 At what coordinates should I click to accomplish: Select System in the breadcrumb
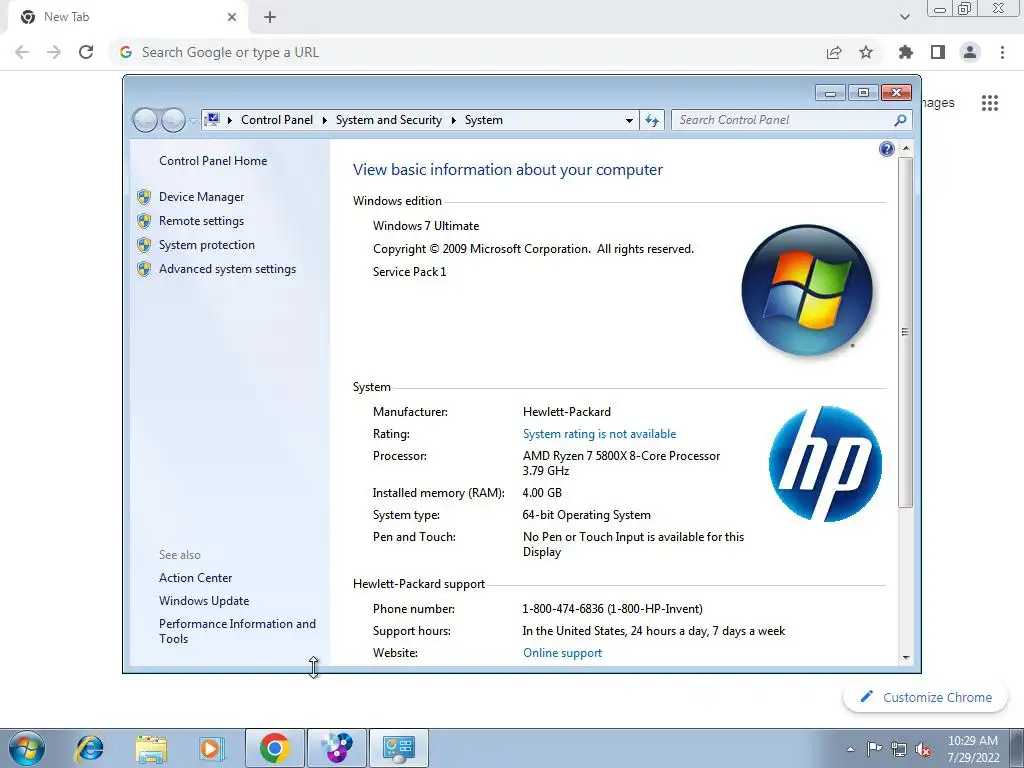pyautogui.click(x=483, y=120)
